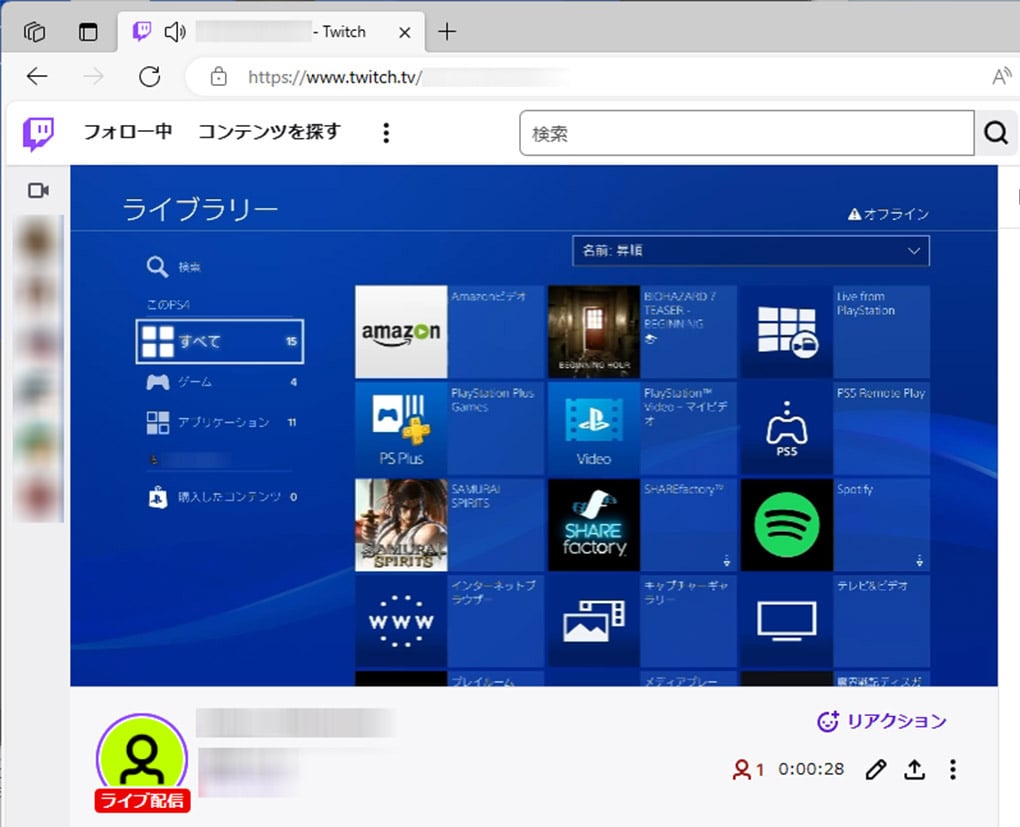Mute tab via speaker icon
Screen dimensions: 1020x827
point(174,32)
